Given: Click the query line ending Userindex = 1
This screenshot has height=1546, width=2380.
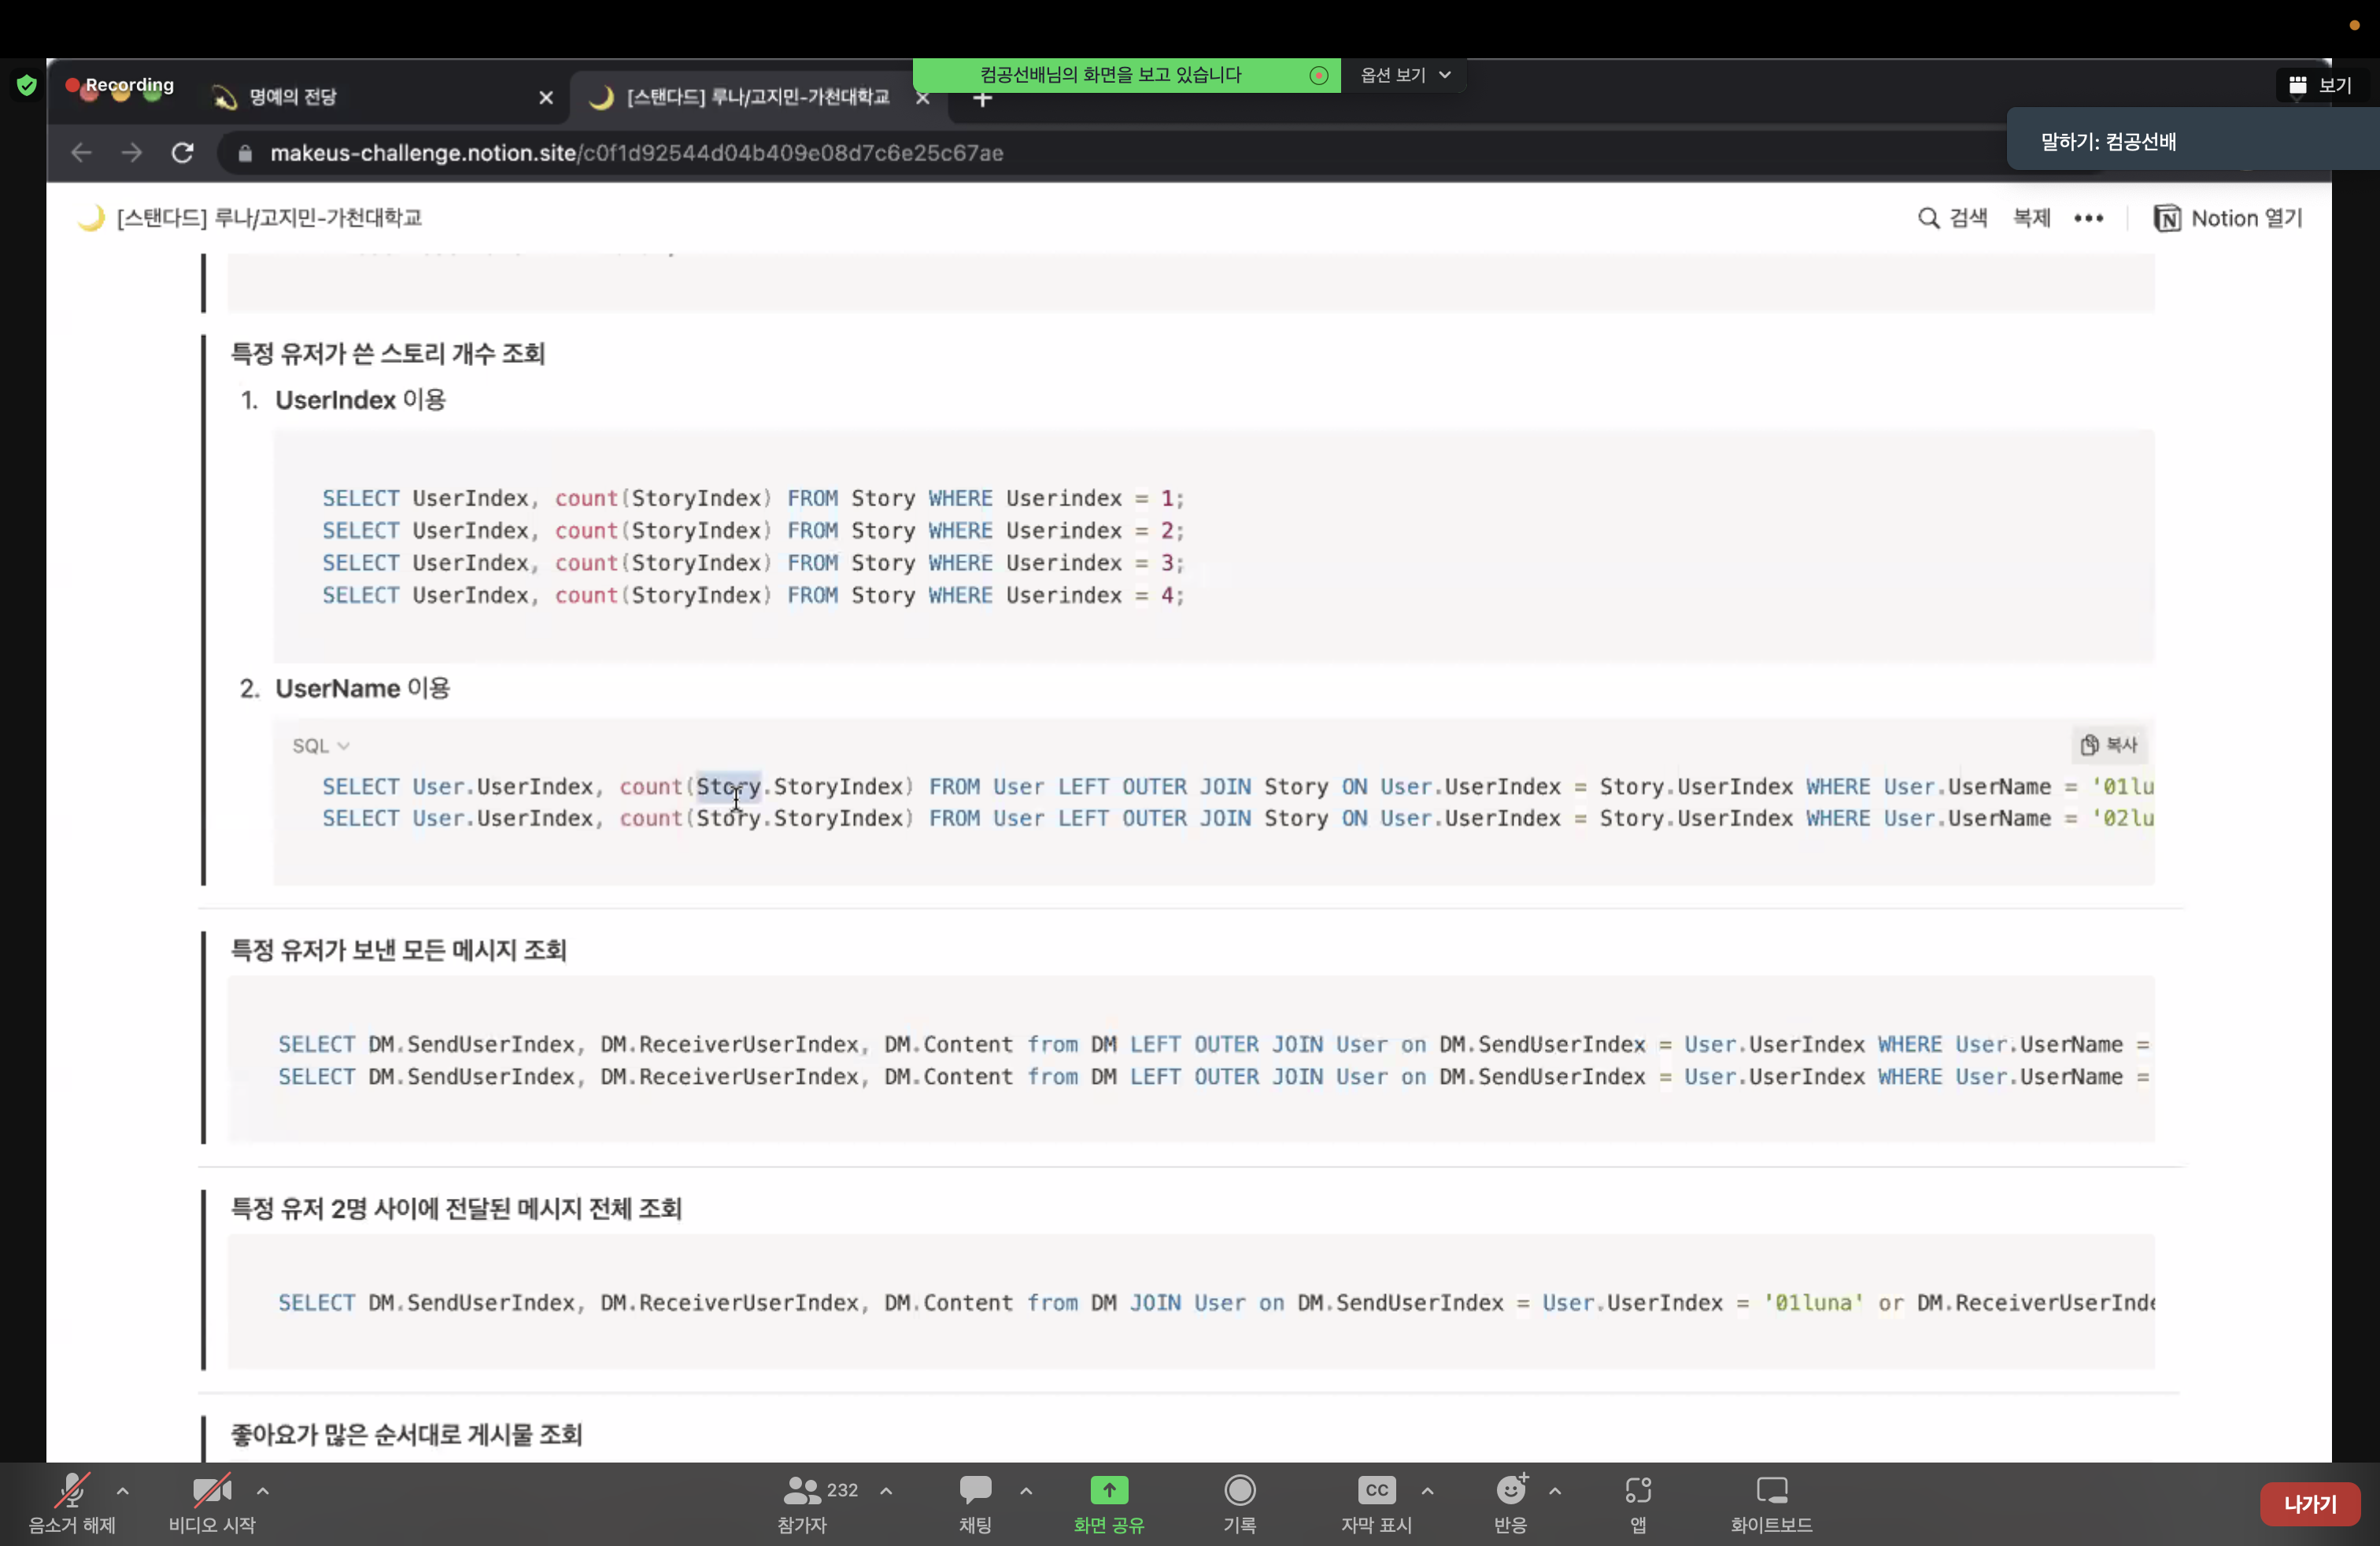Looking at the screenshot, I should [753, 497].
